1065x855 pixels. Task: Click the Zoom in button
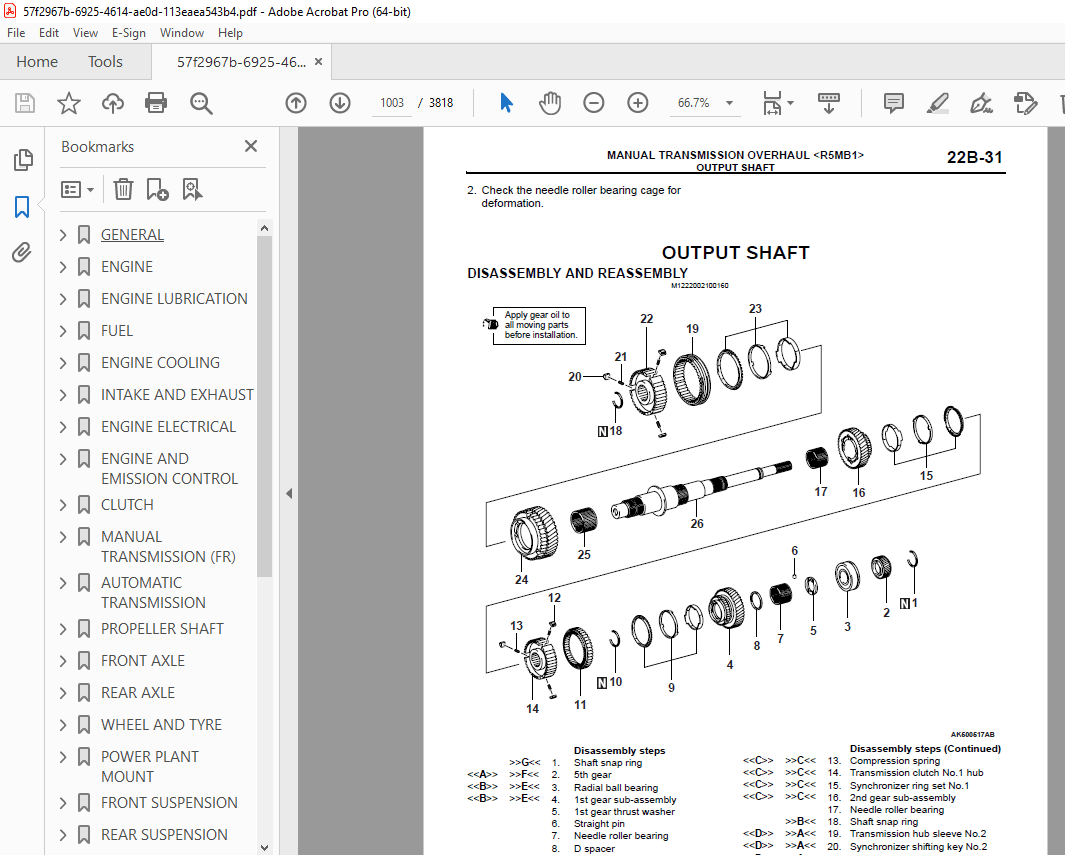637,102
